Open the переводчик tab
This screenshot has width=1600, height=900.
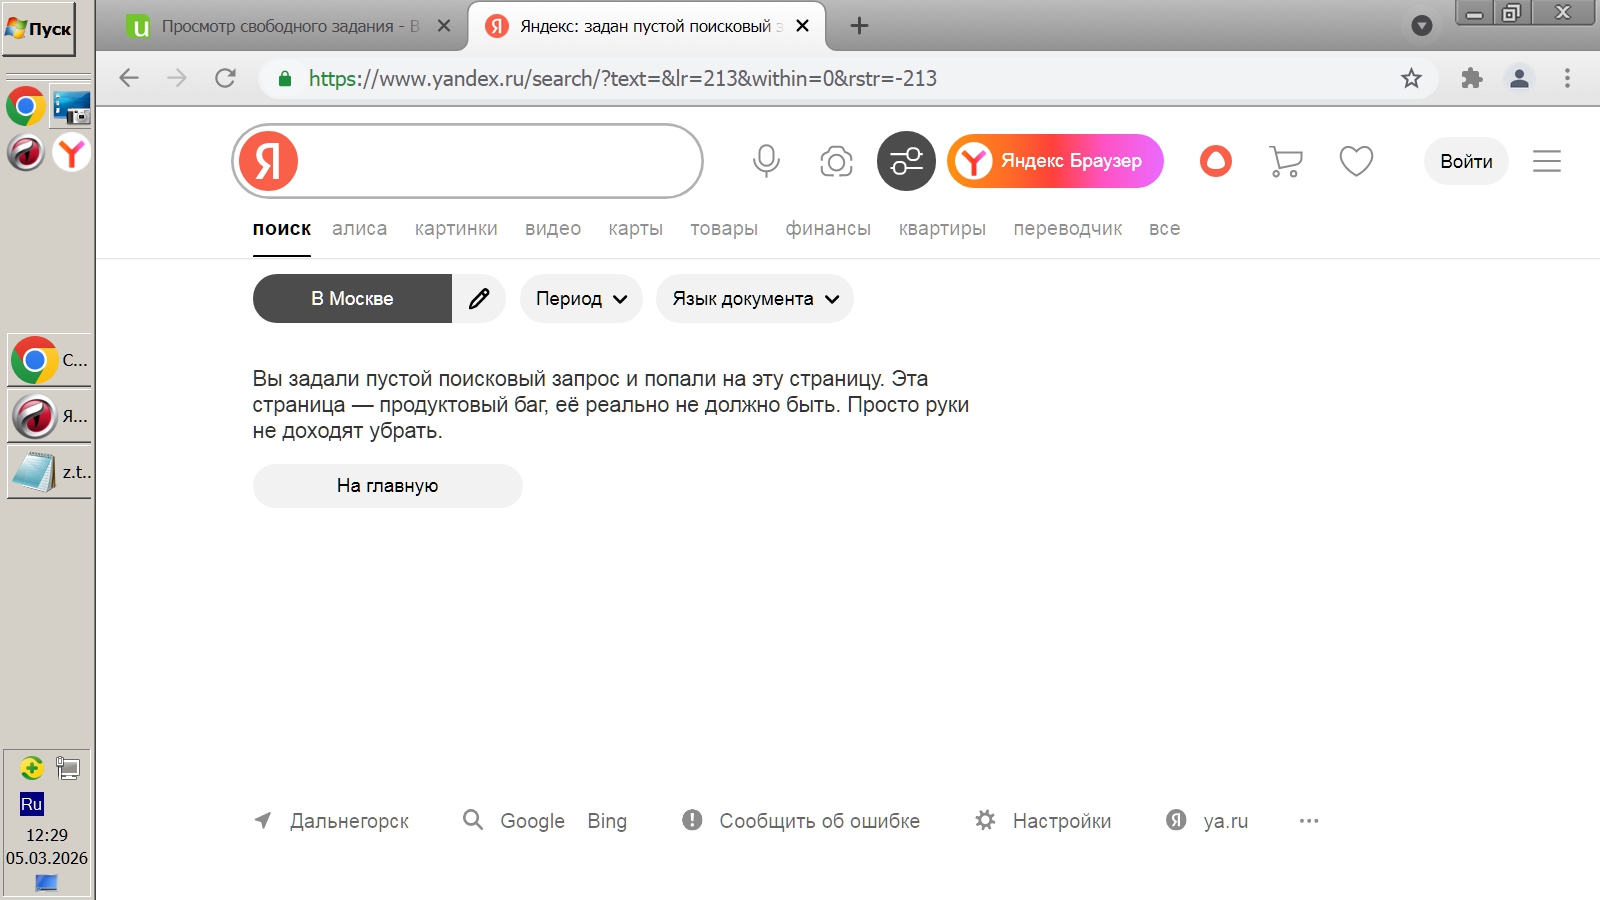tap(1068, 229)
